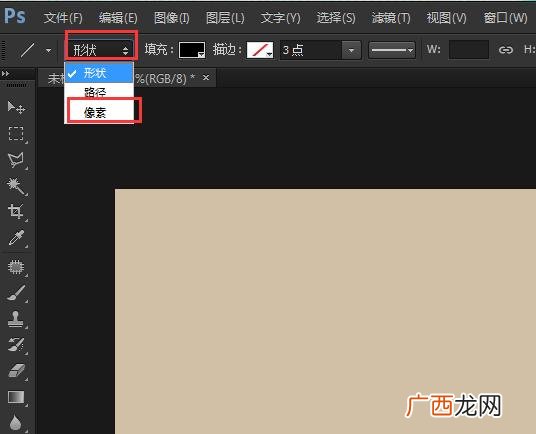Select the Eyedropper tool
Viewport: 536px width, 434px height.
16,238
